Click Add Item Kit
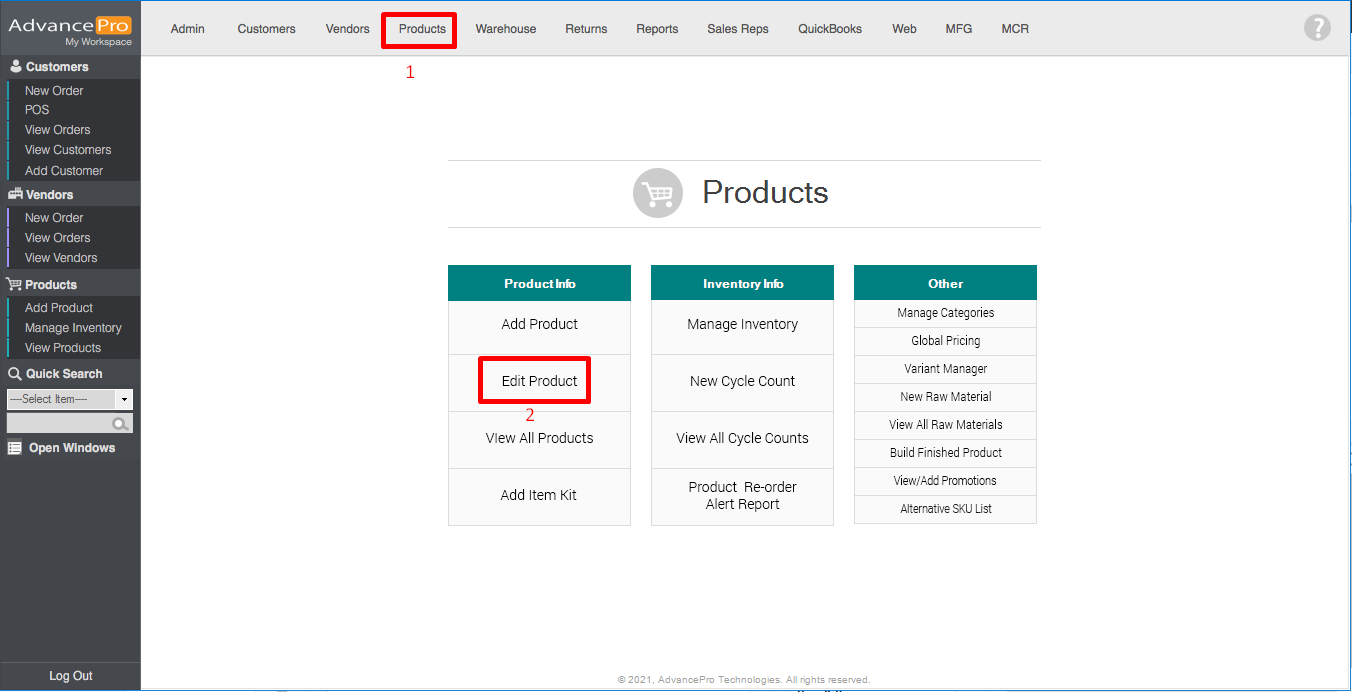1352x692 pixels. 539,496
